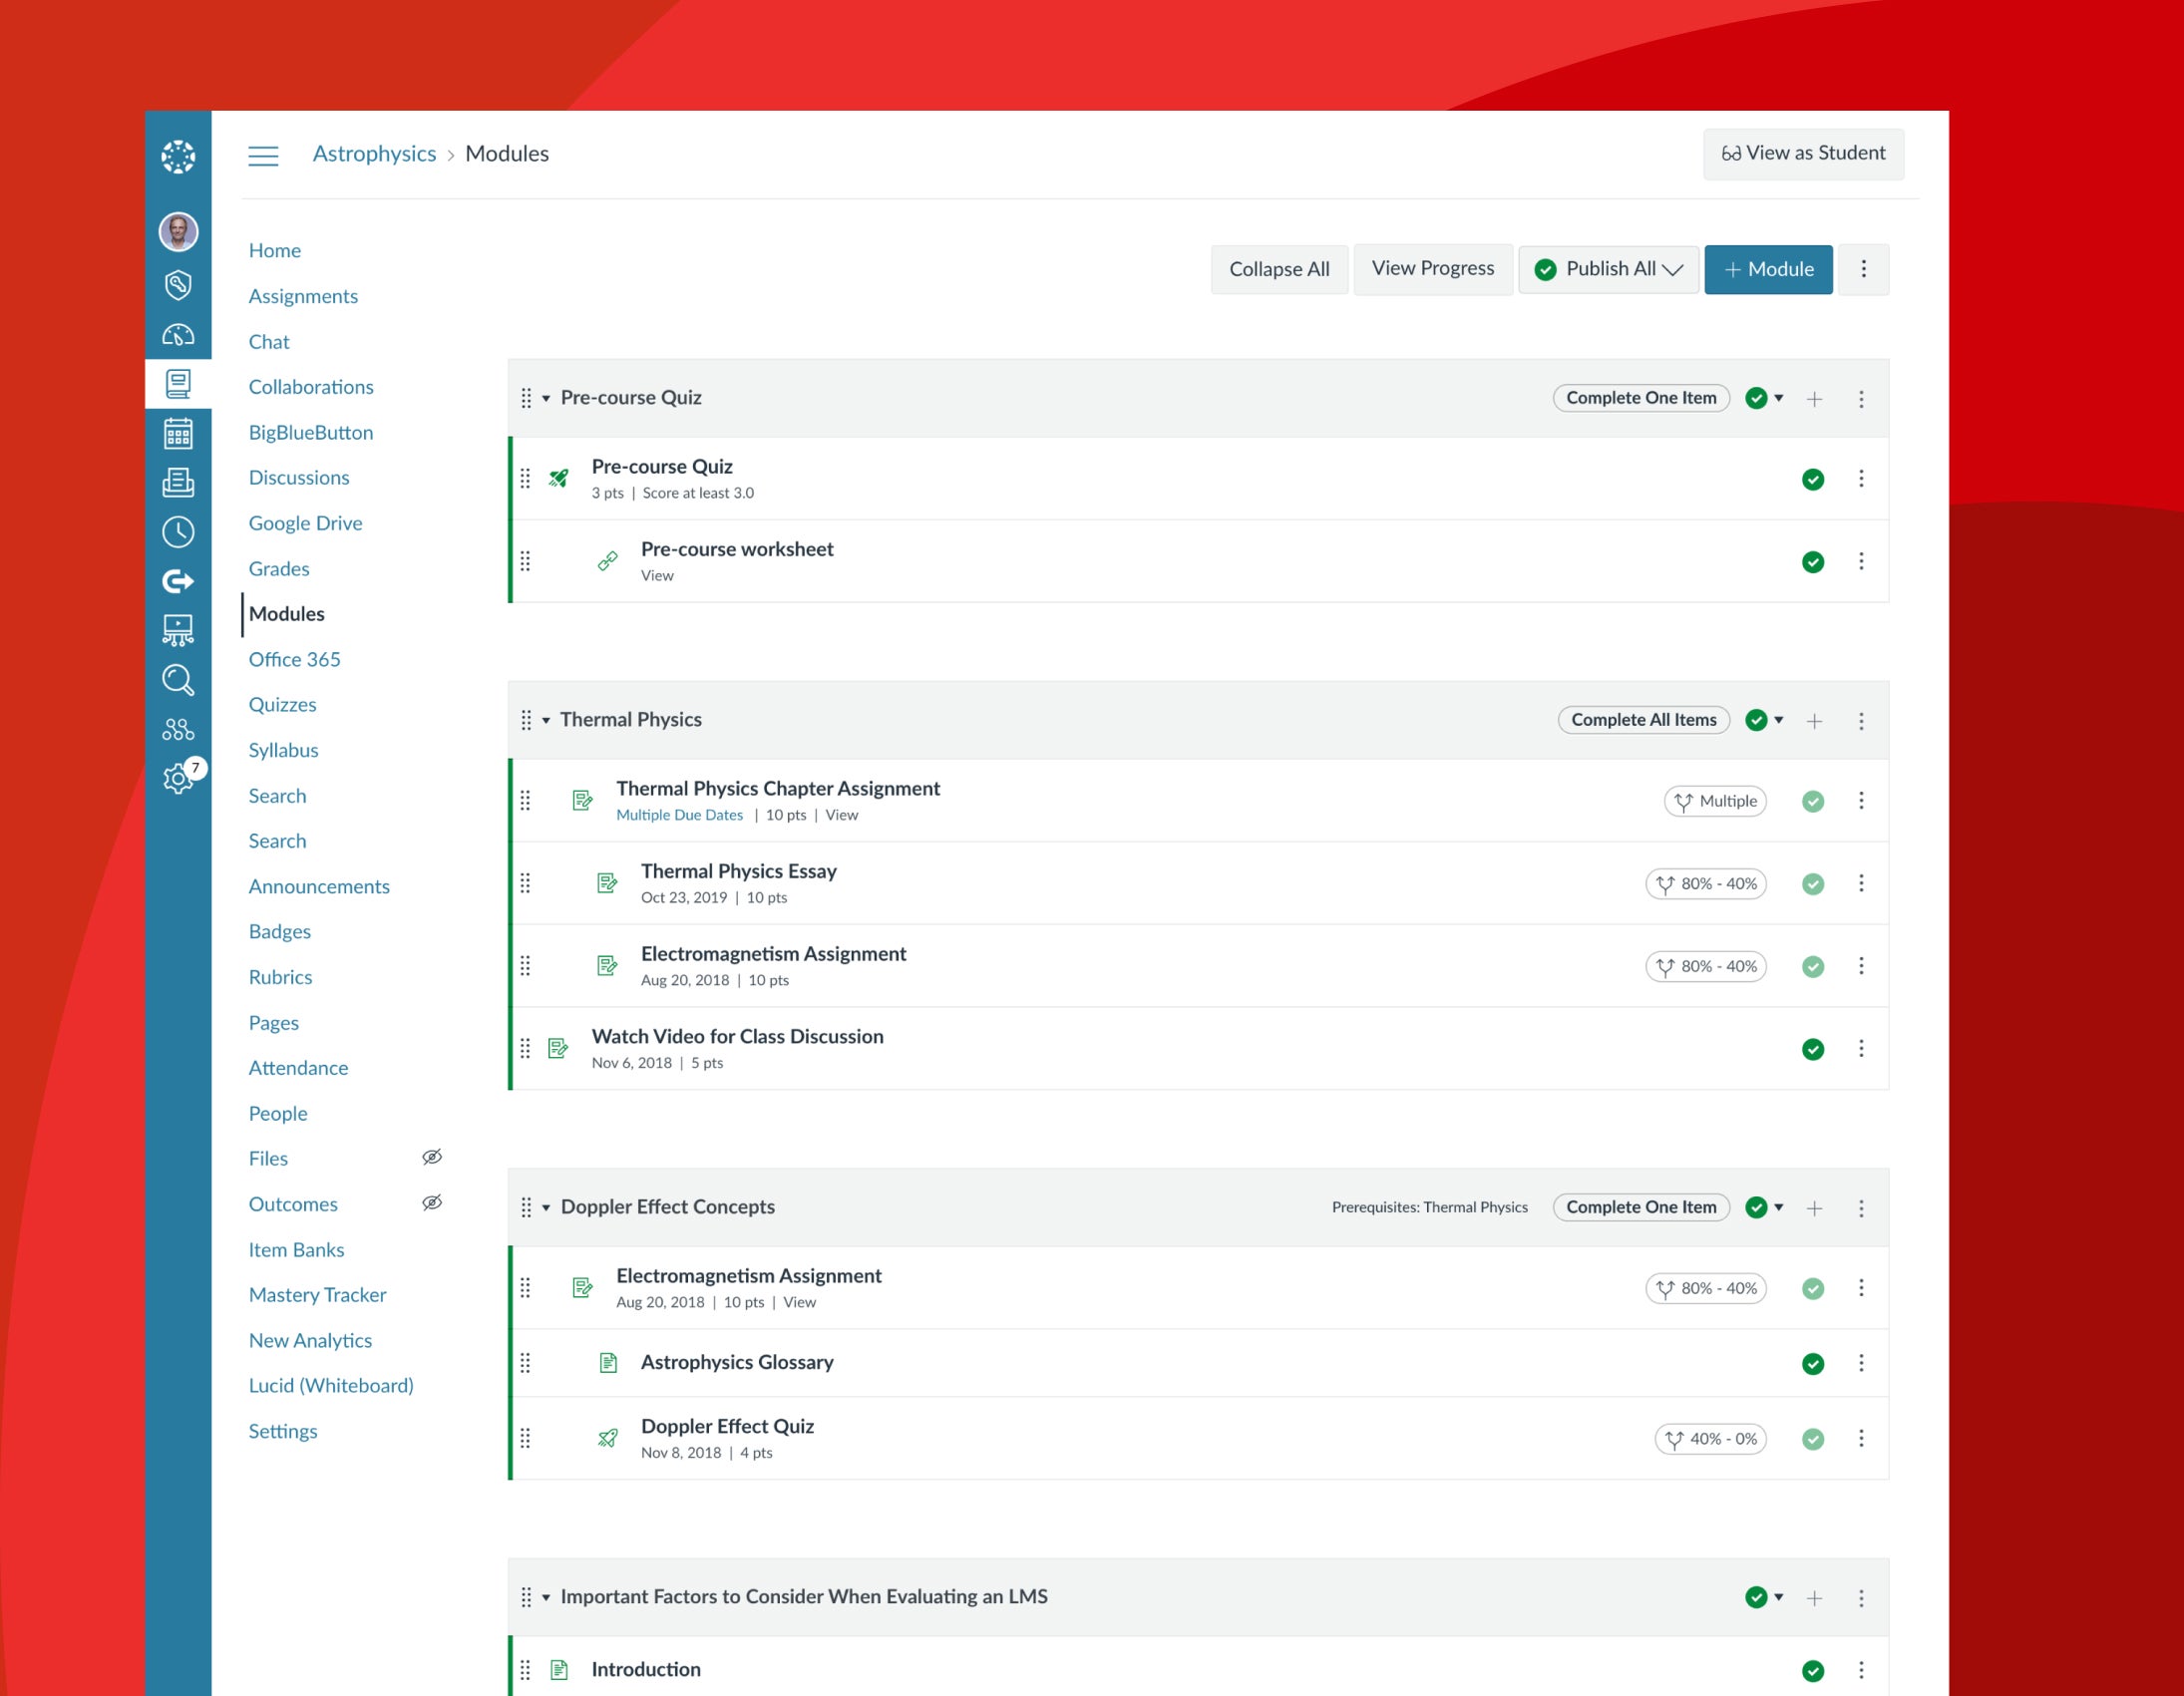Viewport: 2184px width, 1696px height.
Task: Collapse the Pre-course Quiz module triangle
Action: [546, 398]
